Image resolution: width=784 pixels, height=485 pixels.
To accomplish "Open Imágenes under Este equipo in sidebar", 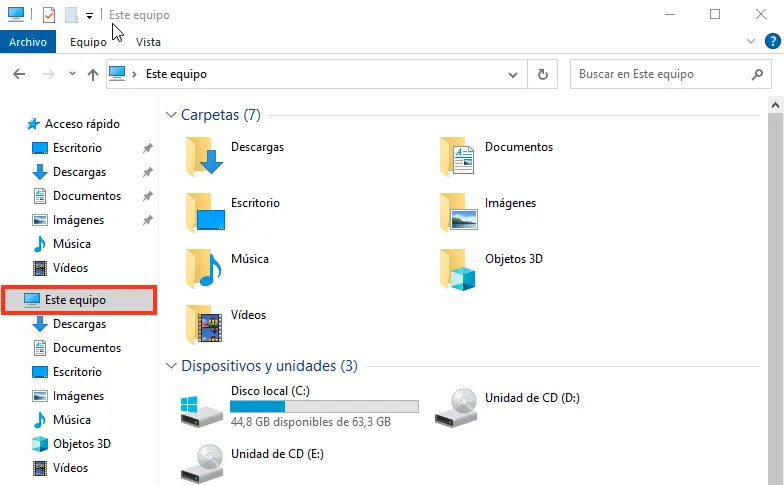I will [x=68, y=396].
